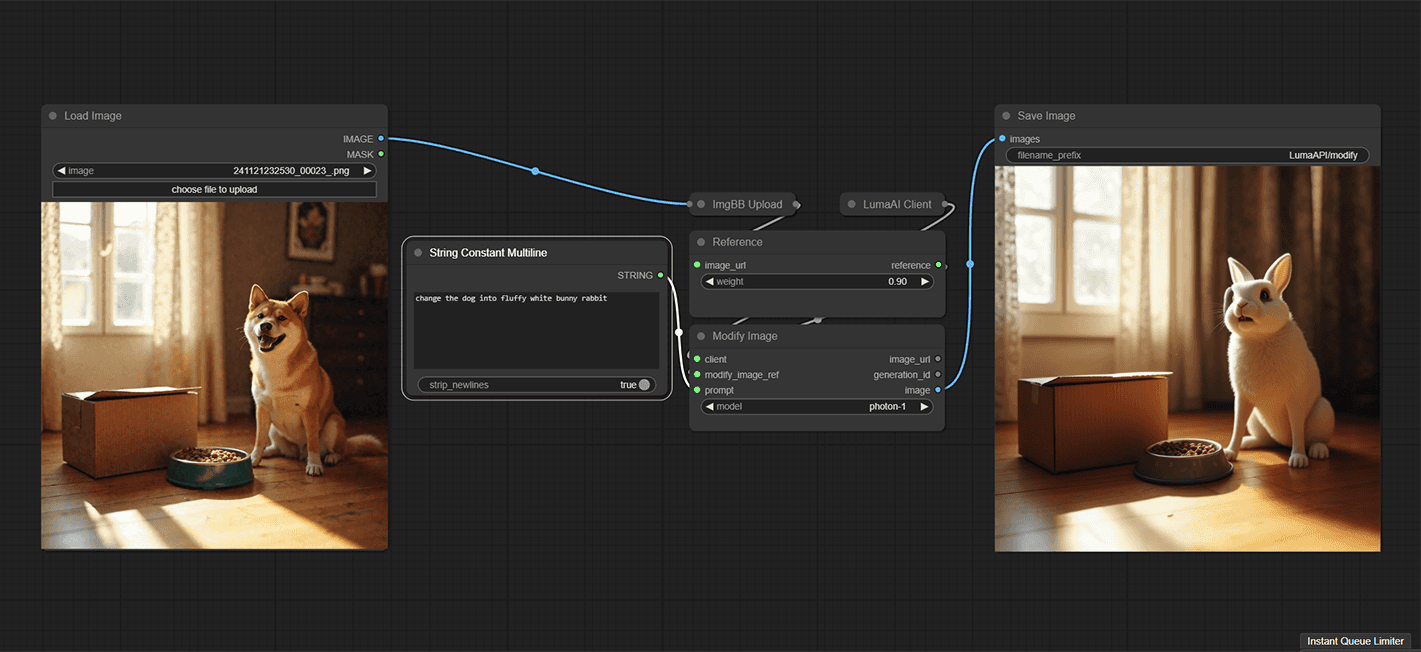Image resolution: width=1421 pixels, height=652 pixels.
Task: Decrease reference weight with left arrow
Action: point(709,282)
